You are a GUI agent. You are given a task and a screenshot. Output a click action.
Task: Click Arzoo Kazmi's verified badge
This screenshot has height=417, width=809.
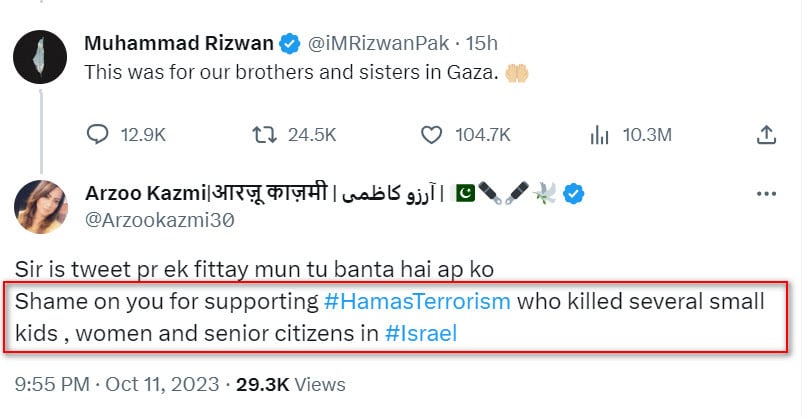(573, 194)
